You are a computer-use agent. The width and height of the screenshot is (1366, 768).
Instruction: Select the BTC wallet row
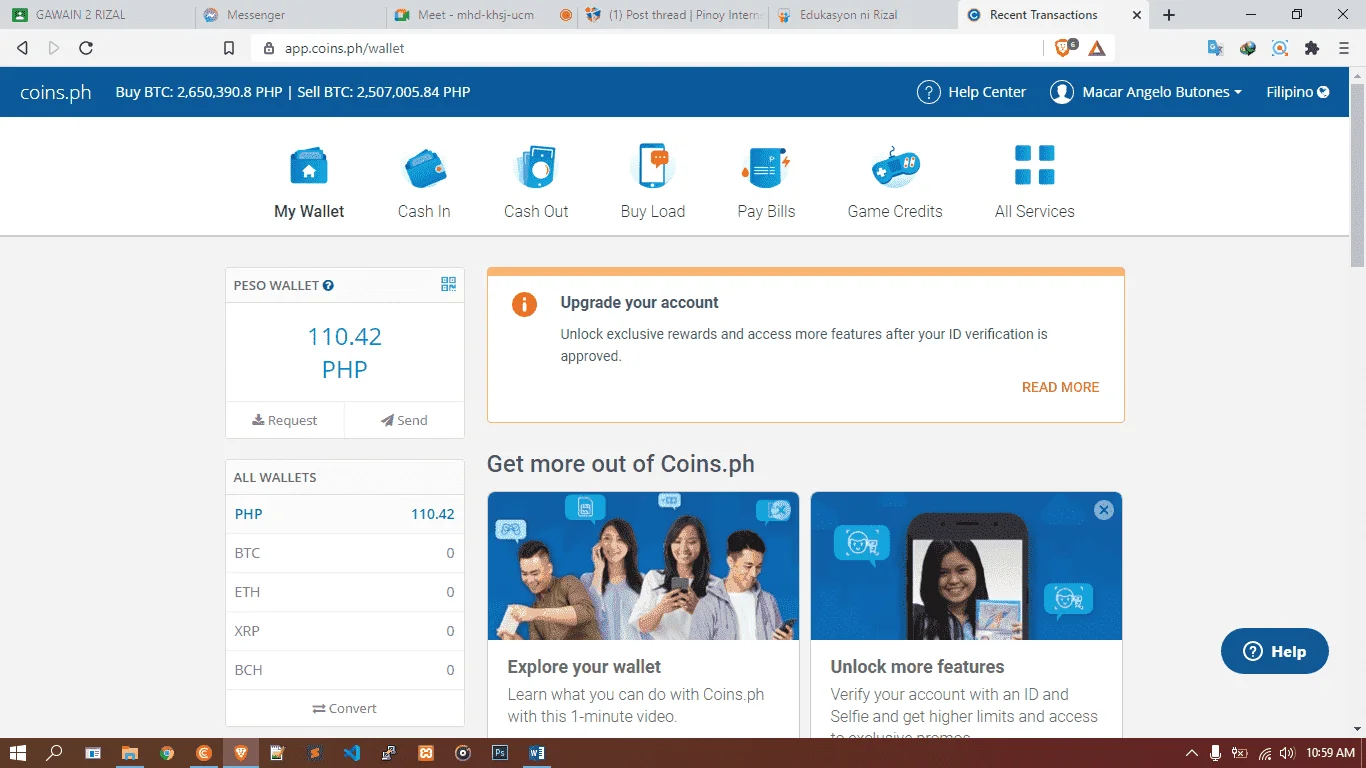click(x=345, y=553)
